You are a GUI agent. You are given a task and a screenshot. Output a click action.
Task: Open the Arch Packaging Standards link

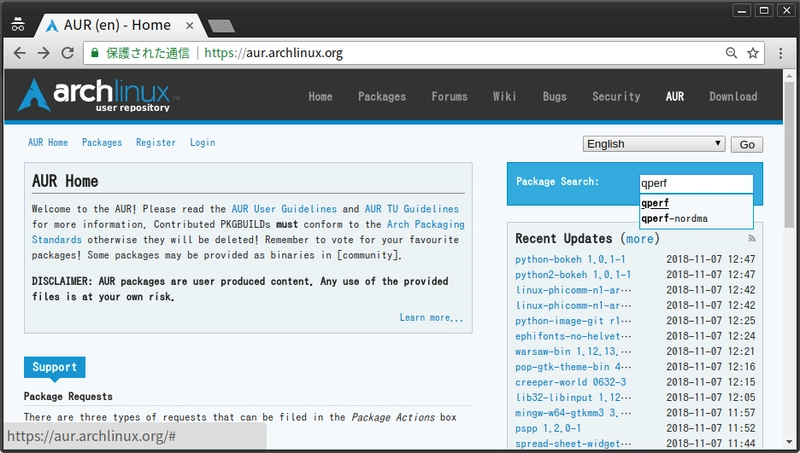[x=426, y=224]
